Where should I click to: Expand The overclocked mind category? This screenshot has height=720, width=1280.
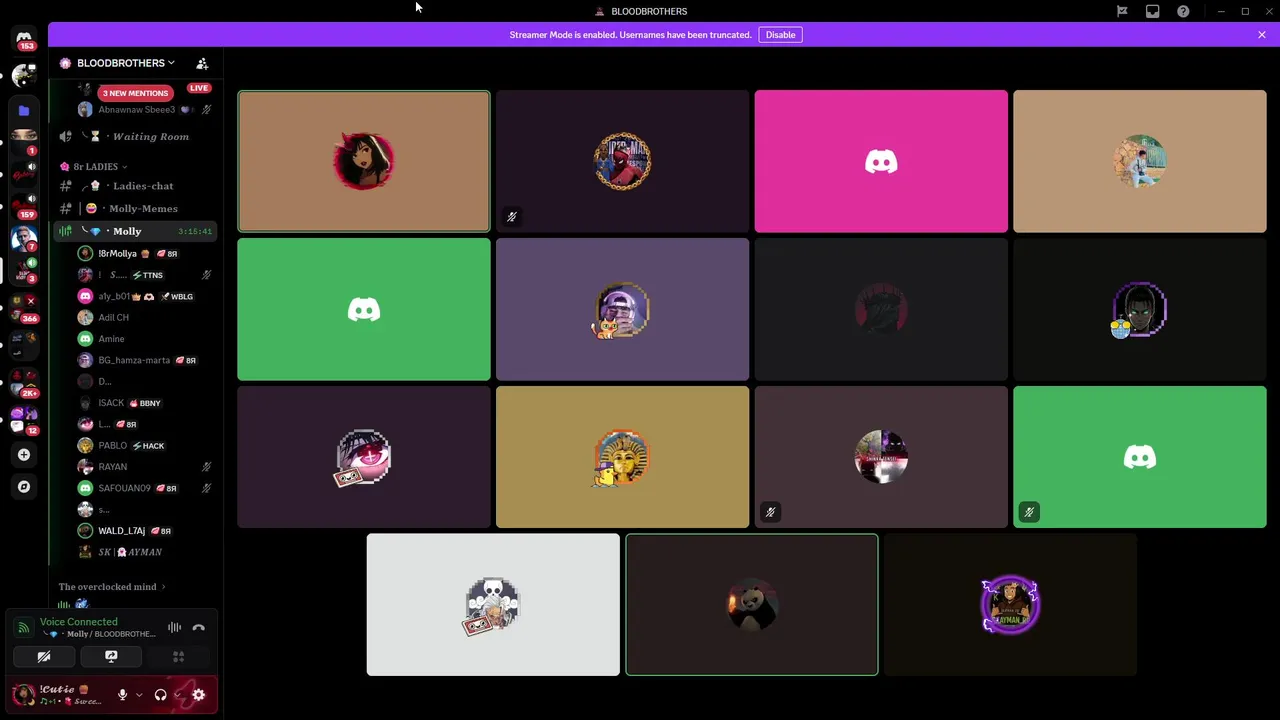coord(112,587)
